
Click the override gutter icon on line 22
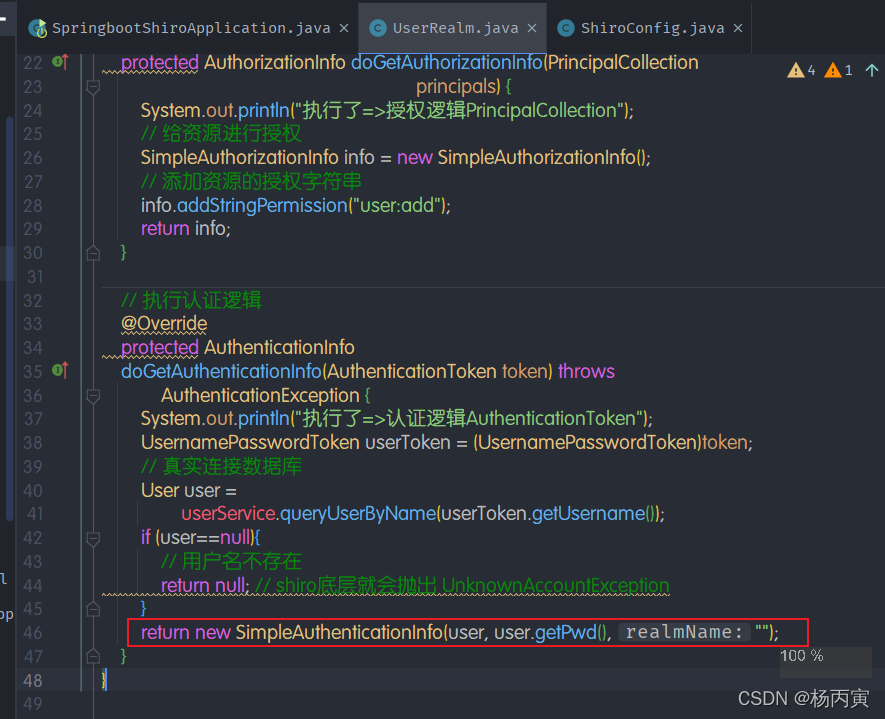60,62
